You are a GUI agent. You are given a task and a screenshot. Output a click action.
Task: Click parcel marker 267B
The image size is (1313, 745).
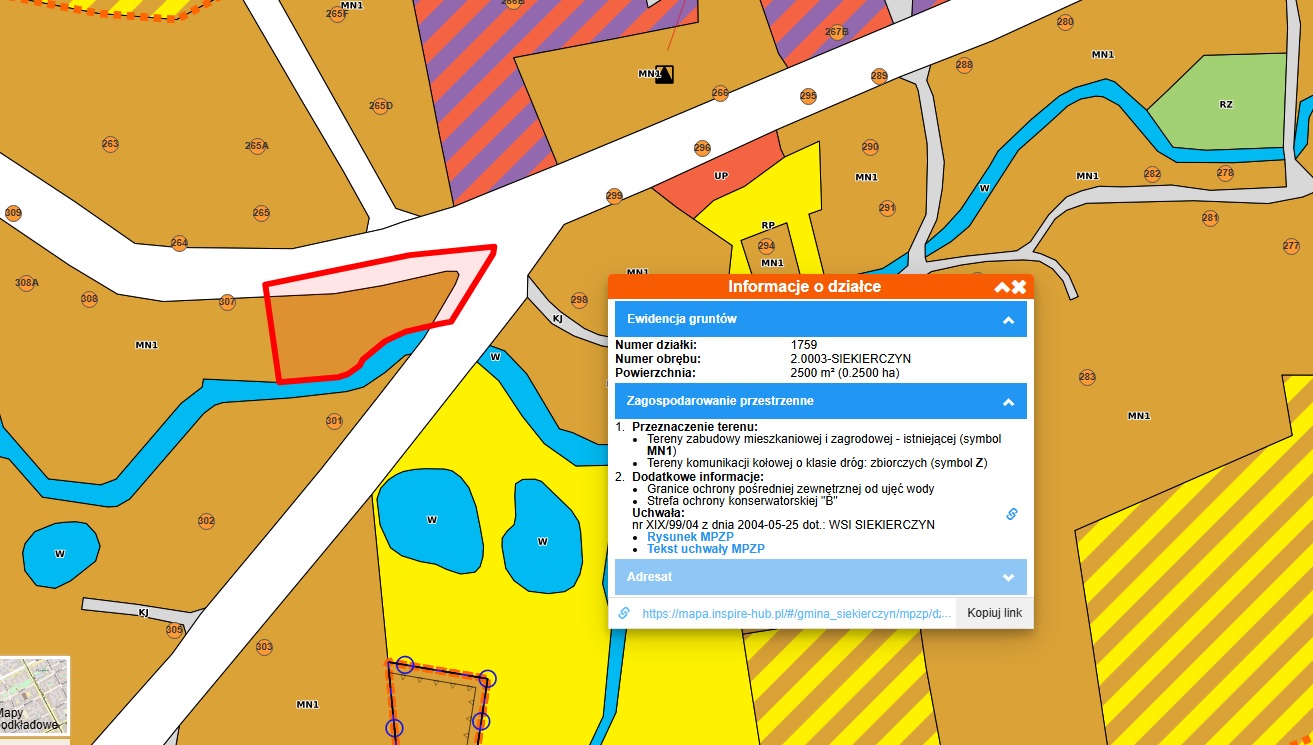pyautogui.click(x=837, y=32)
